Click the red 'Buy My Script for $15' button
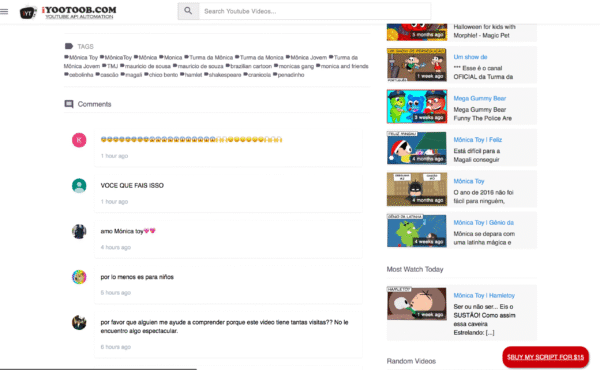The image size is (600, 370). pyautogui.click(x=545, y=357)
